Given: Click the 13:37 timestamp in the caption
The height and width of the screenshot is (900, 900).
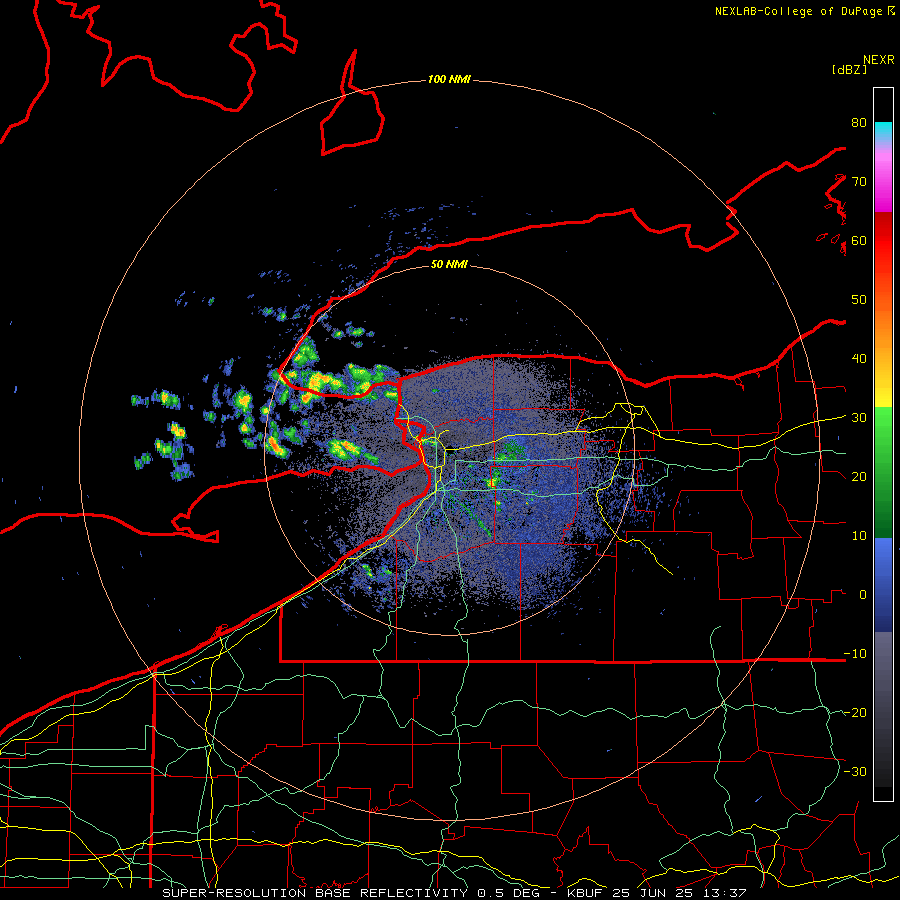Looking at the screenshot, I should (727, 893).
